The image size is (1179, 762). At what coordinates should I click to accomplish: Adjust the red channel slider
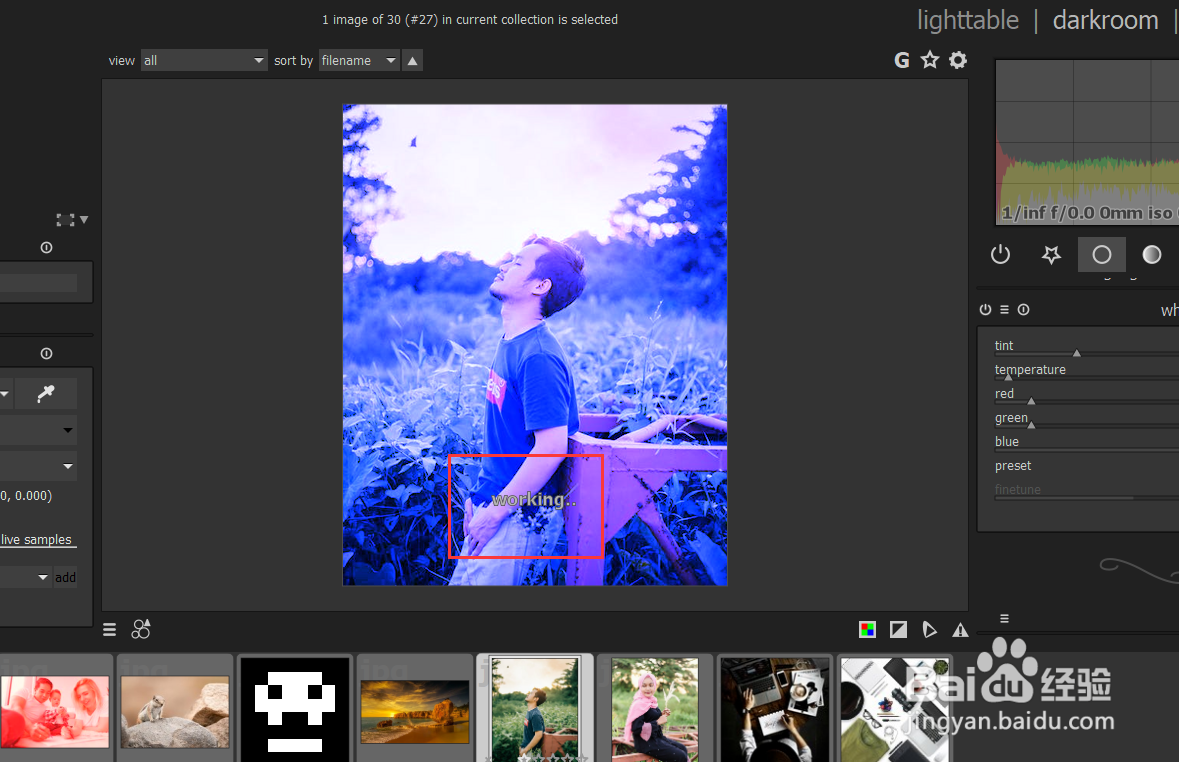[1087, 395]
